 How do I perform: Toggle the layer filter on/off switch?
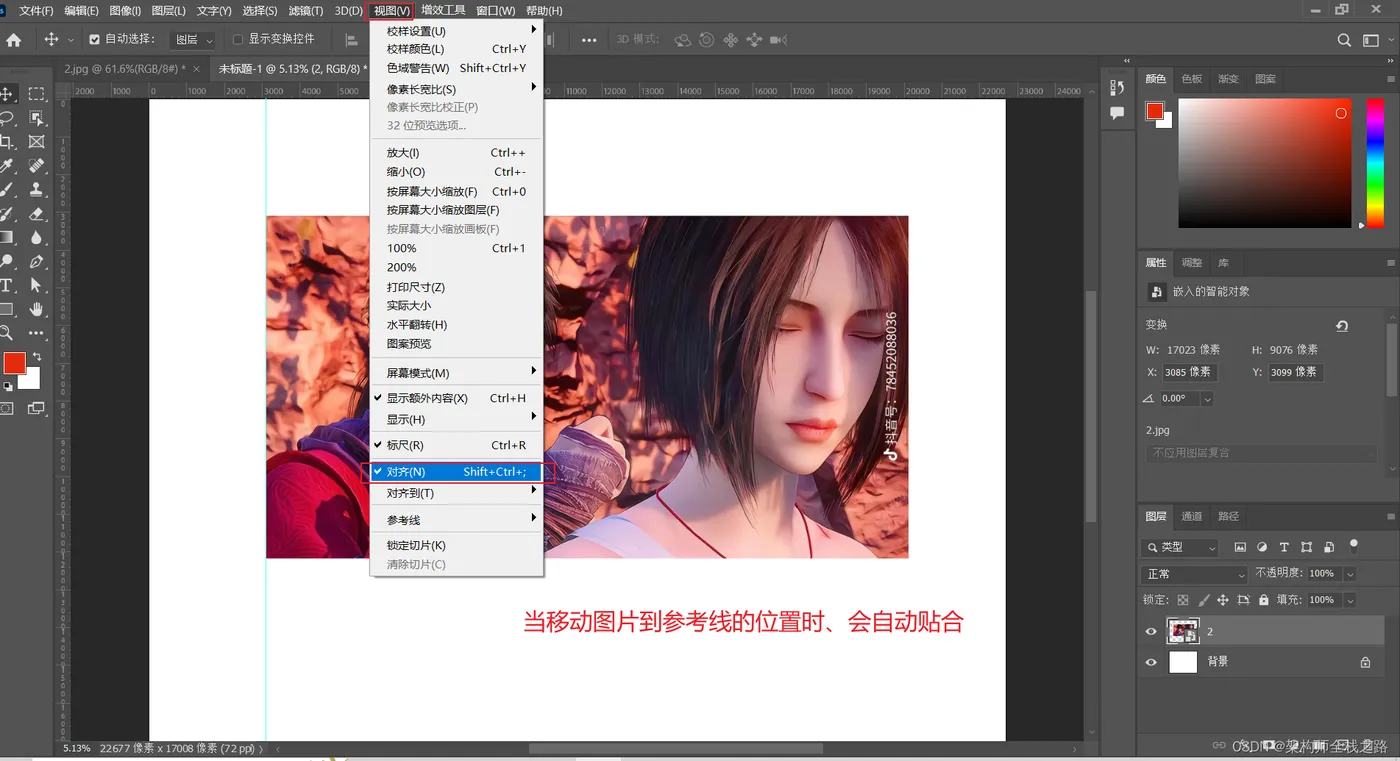pyautogui.click(x=1354, y=546)
